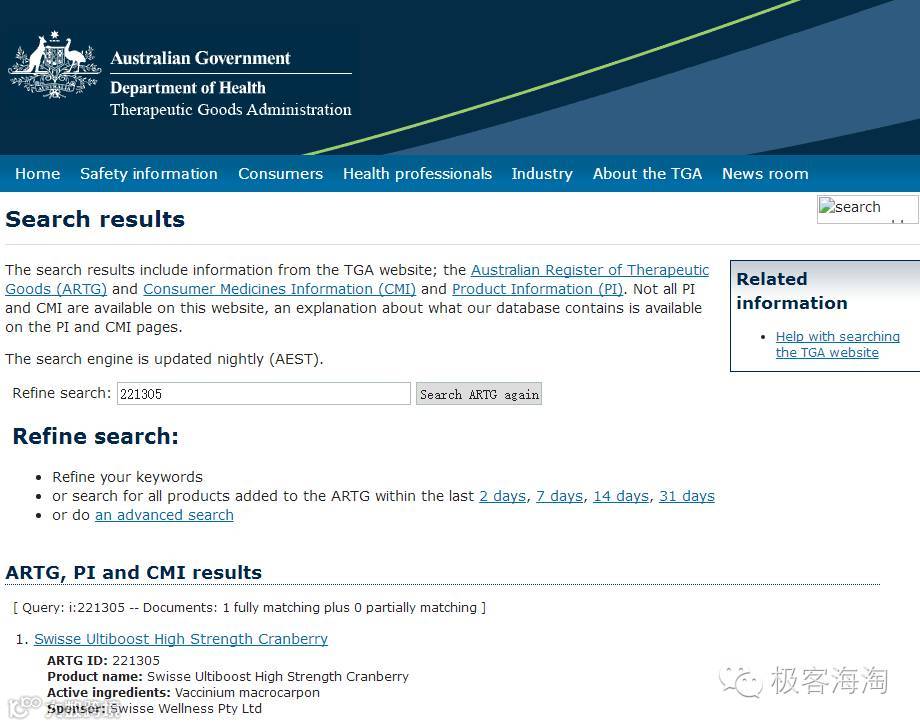Focus the Refine search input field
Viewport: 920px width, 726px height.
pos(263,394)
